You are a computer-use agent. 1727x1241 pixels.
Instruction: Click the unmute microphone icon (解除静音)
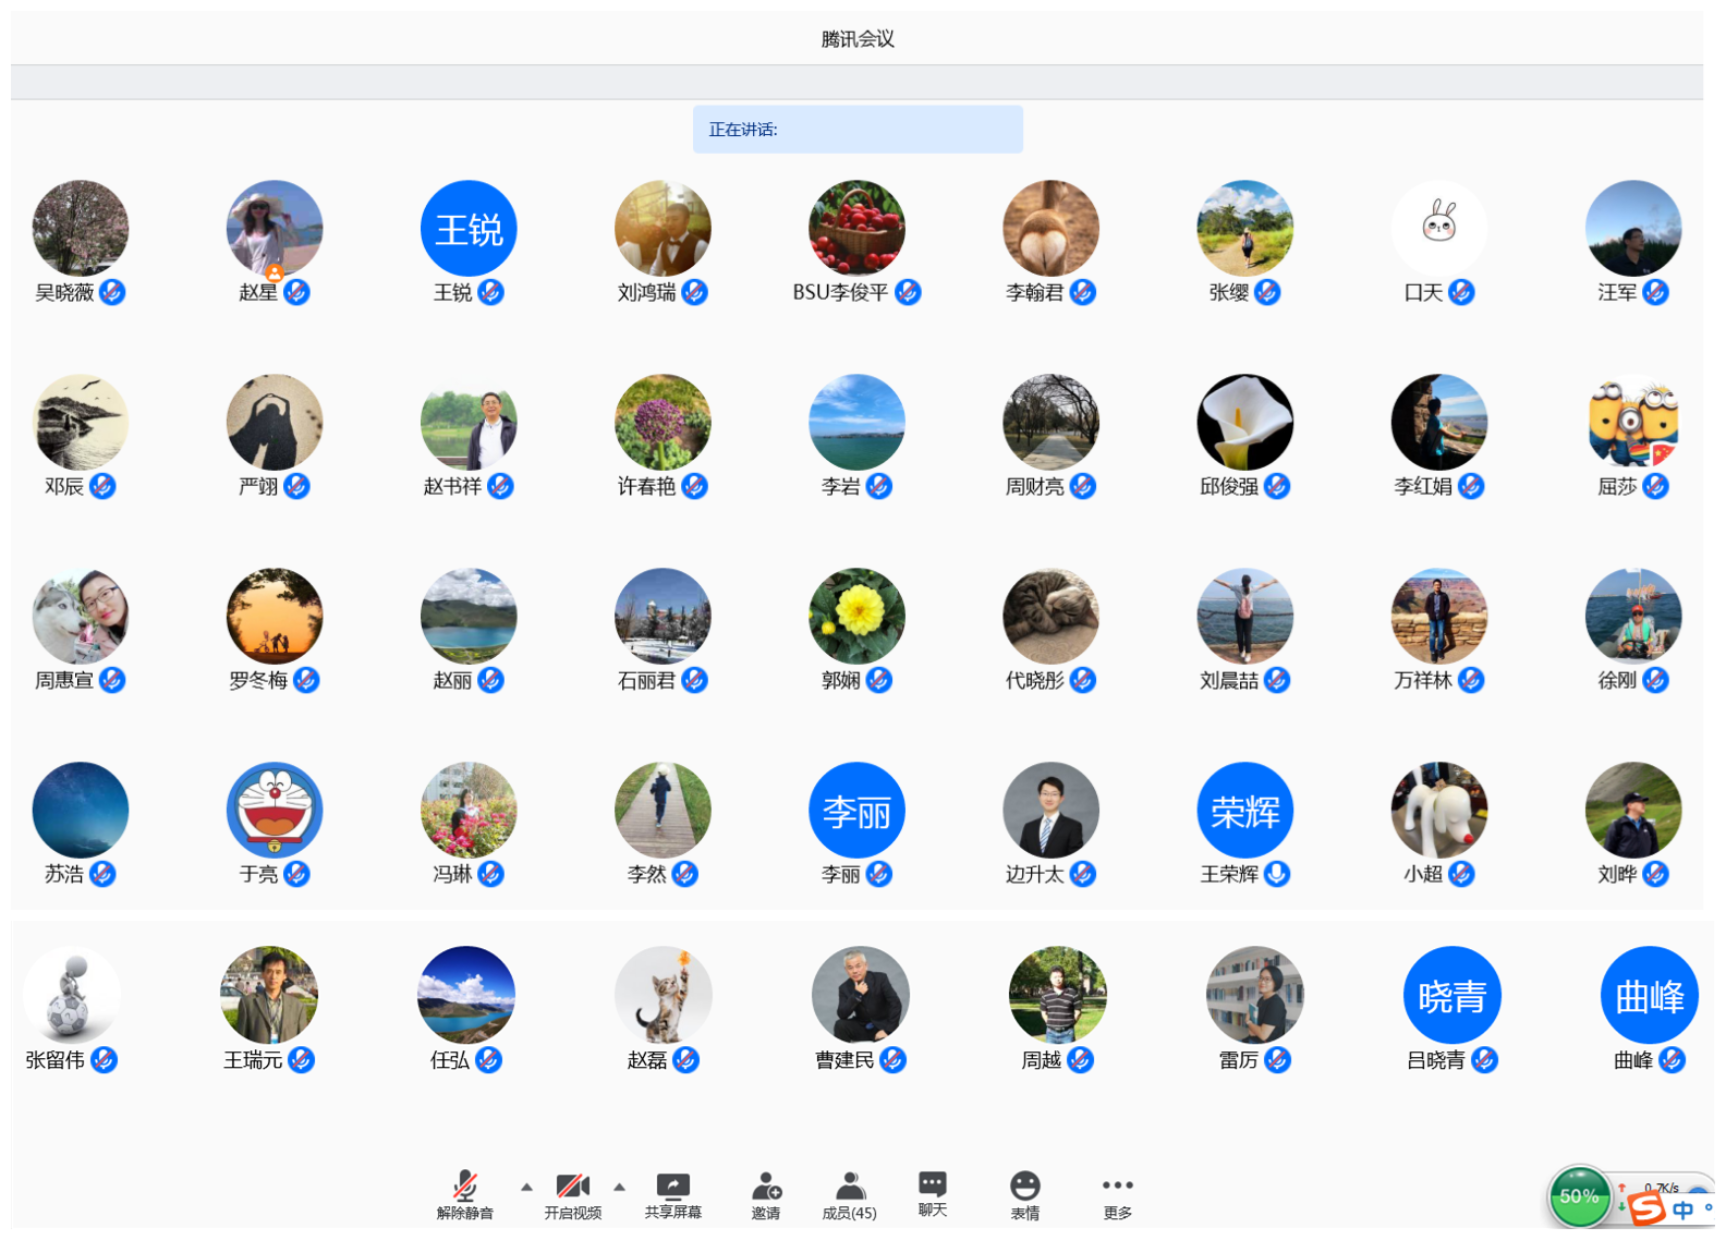coord(464,1187)
